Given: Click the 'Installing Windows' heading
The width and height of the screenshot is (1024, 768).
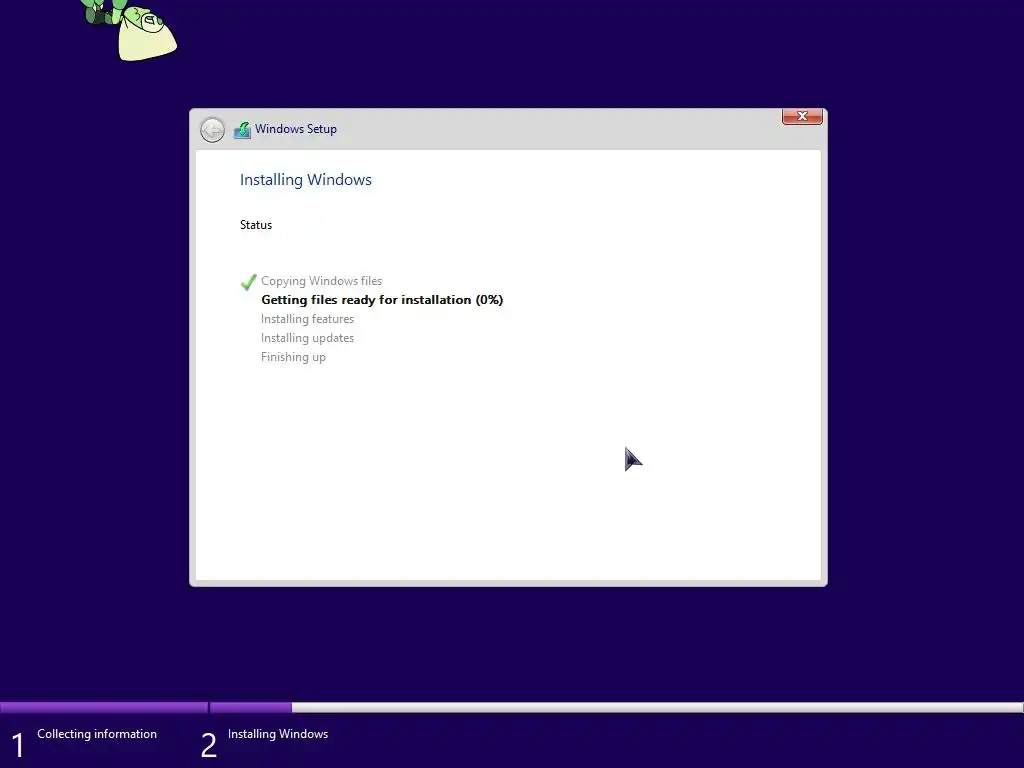Looking at the screenshot, I should 306,180.
